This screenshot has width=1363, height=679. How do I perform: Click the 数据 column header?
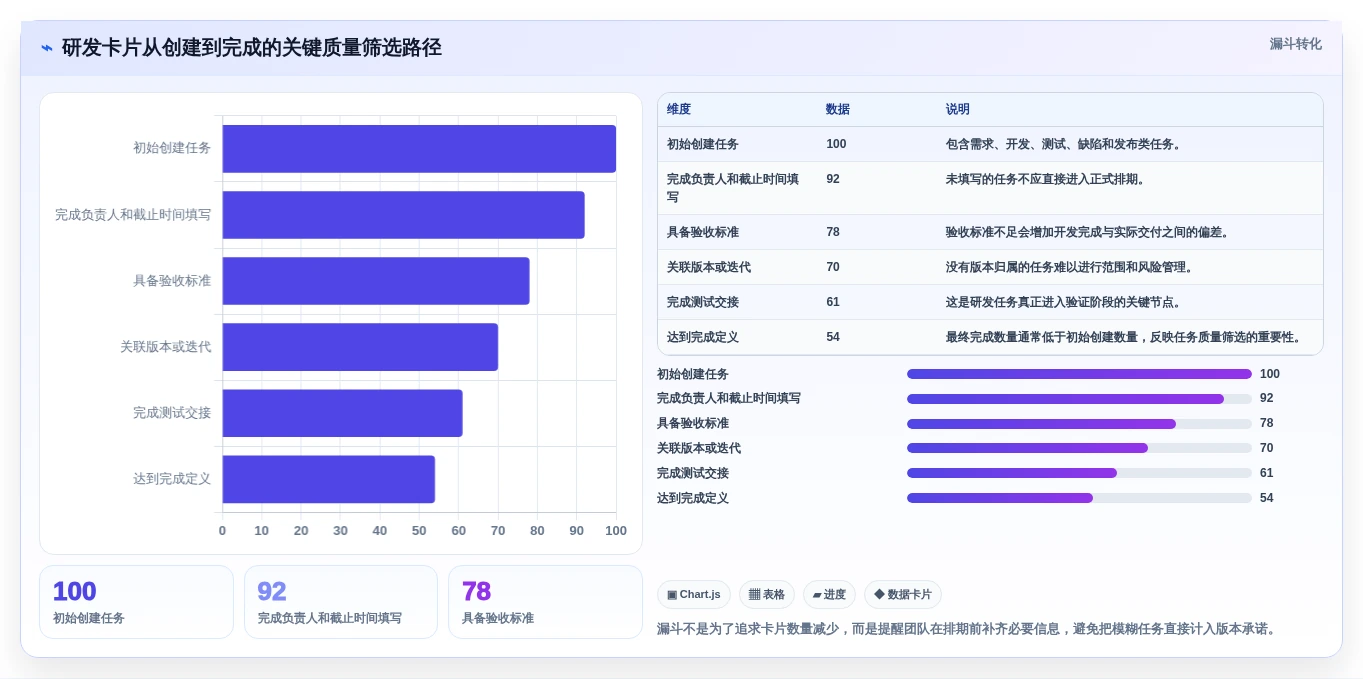click(838, 110)
